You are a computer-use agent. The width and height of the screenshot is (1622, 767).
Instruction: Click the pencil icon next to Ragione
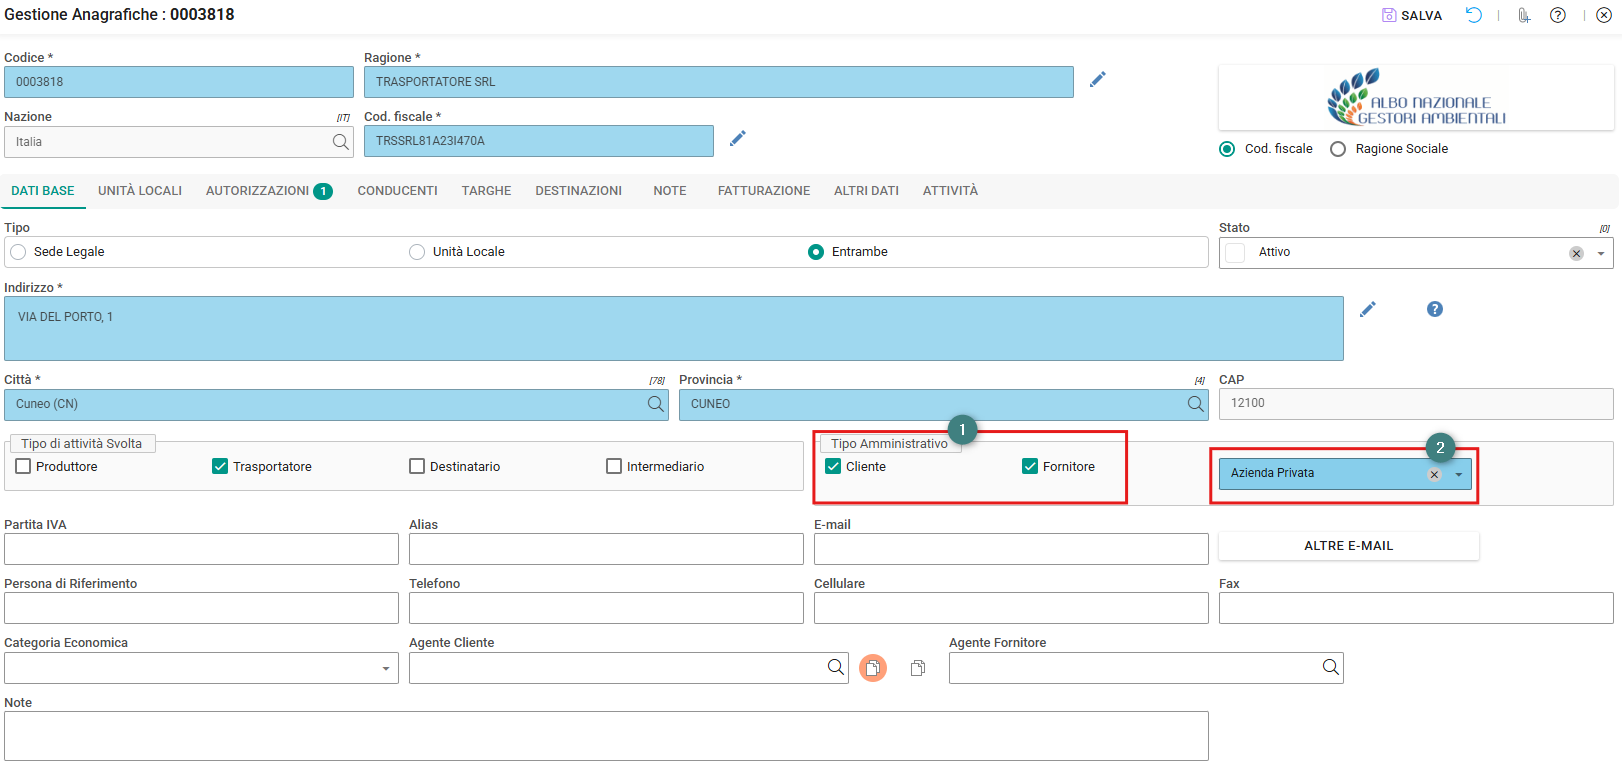coord(1097,79)
